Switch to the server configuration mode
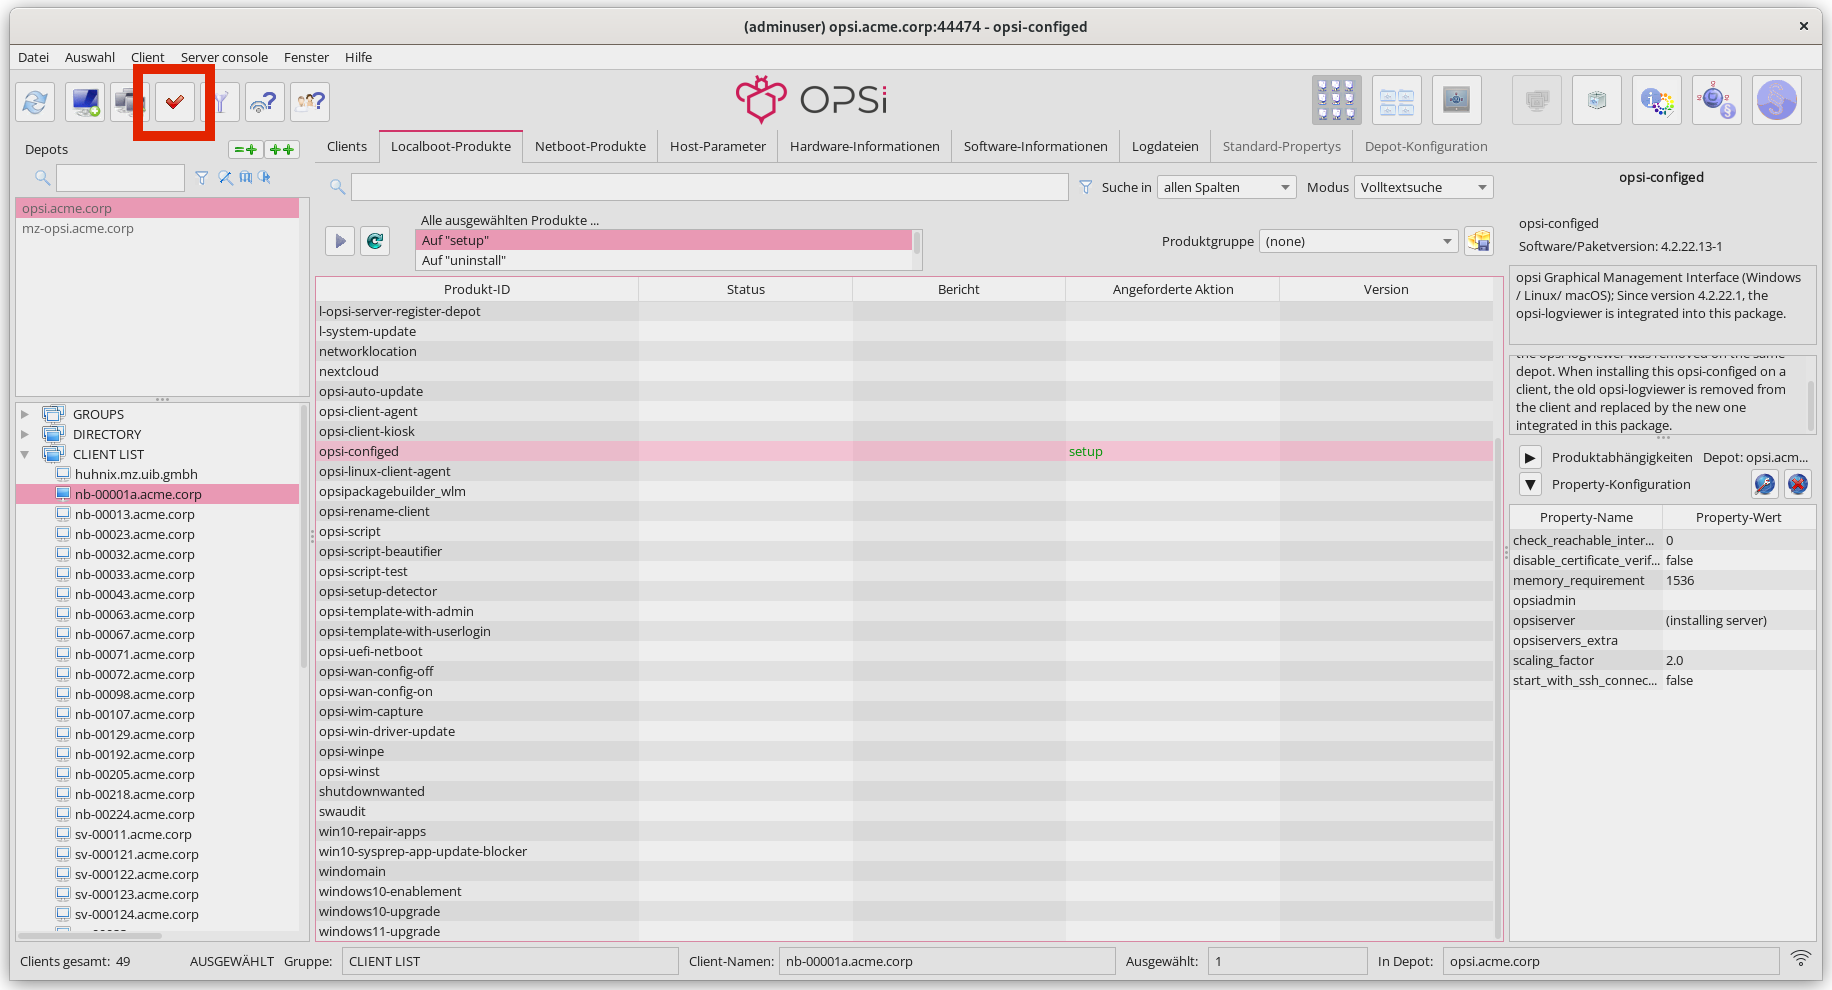This screenshot has width=1832, height=990. point(1457,100)
